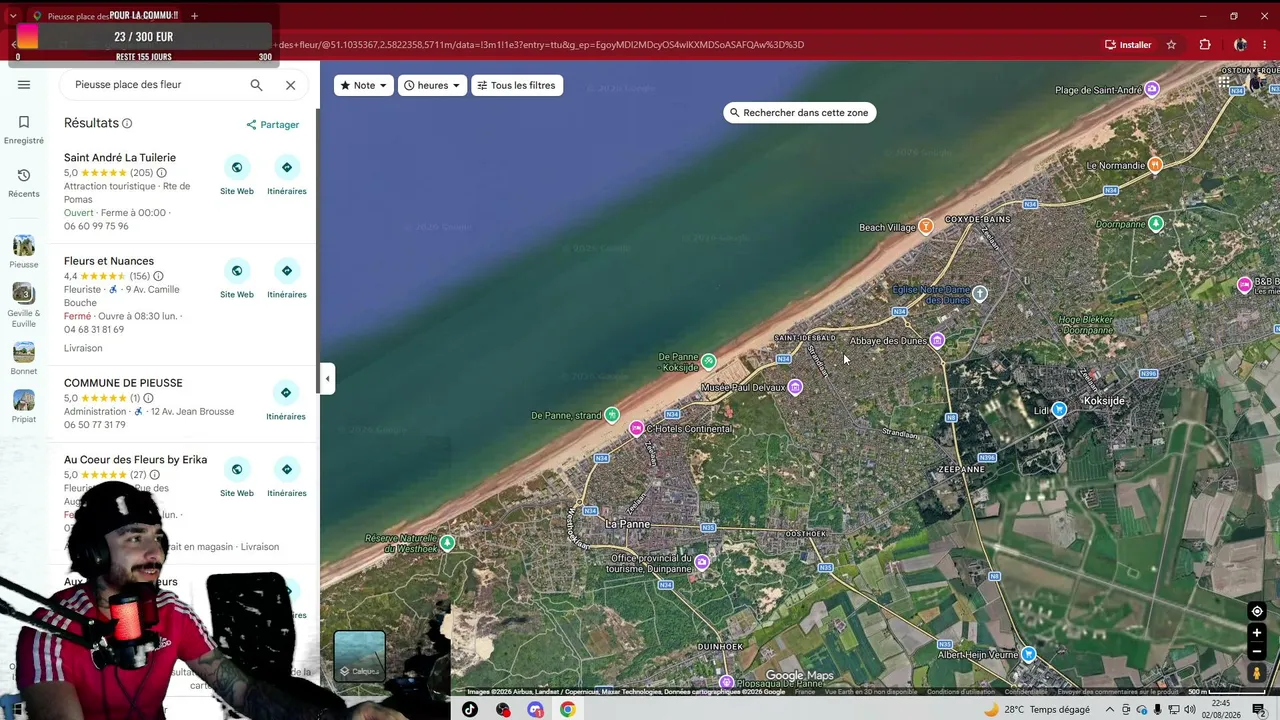Click the Lidl store marker on map
This screenshot has height=720, width=1280.
1059,410
